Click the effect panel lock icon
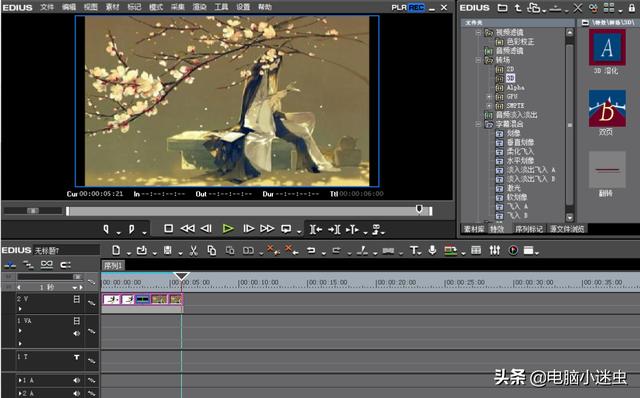The image size is (640, 398). tap(632, 8)
